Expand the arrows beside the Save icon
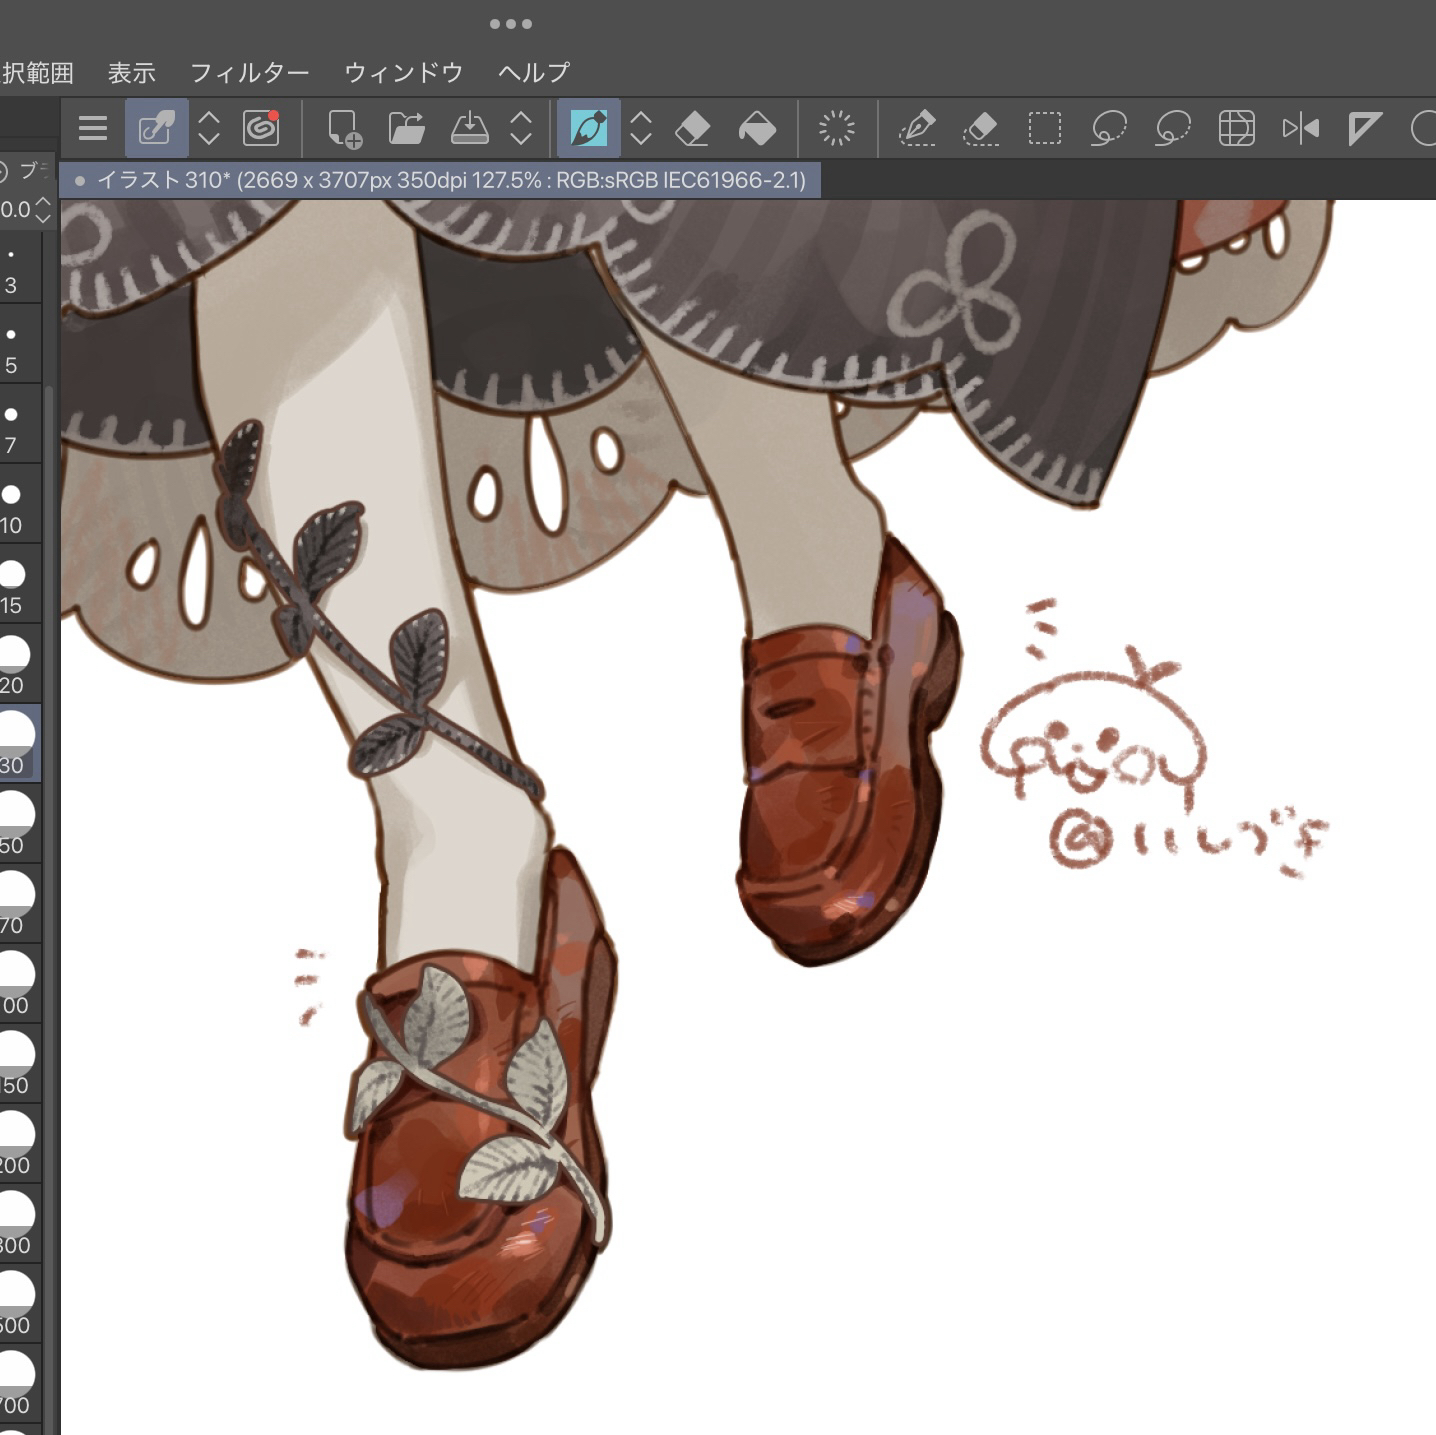The image size is (1436, 1435). [521, 128]
